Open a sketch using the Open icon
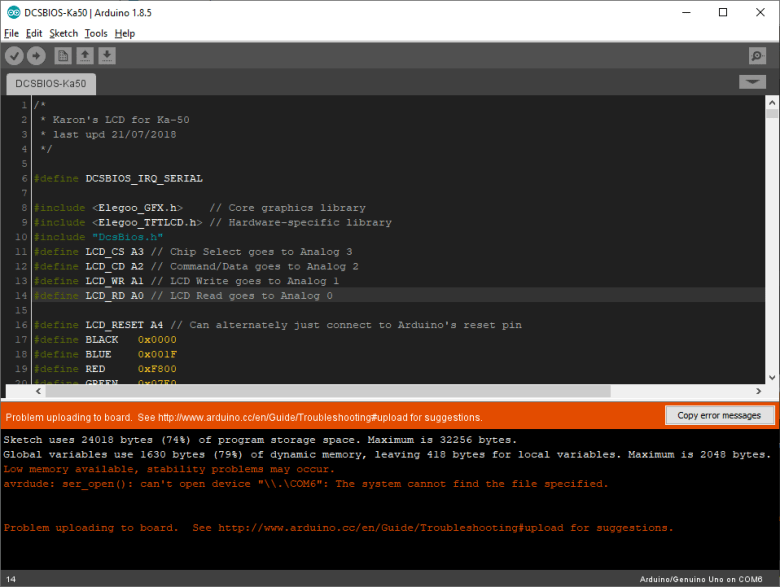Screen dimensions: 780x587 [85, 56]
